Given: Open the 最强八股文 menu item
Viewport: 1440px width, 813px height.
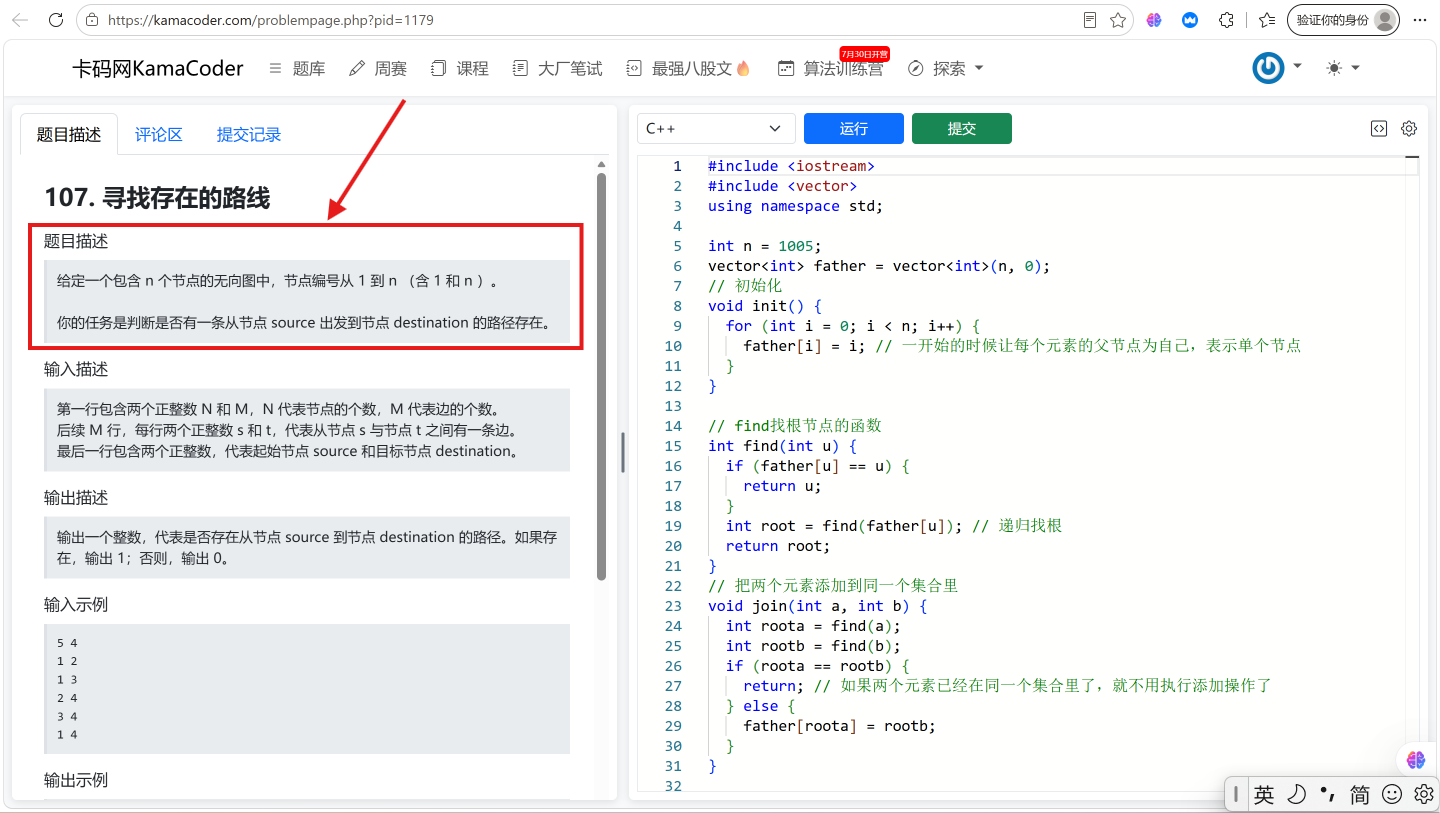Looking at the screenshot, I should 688,68.
